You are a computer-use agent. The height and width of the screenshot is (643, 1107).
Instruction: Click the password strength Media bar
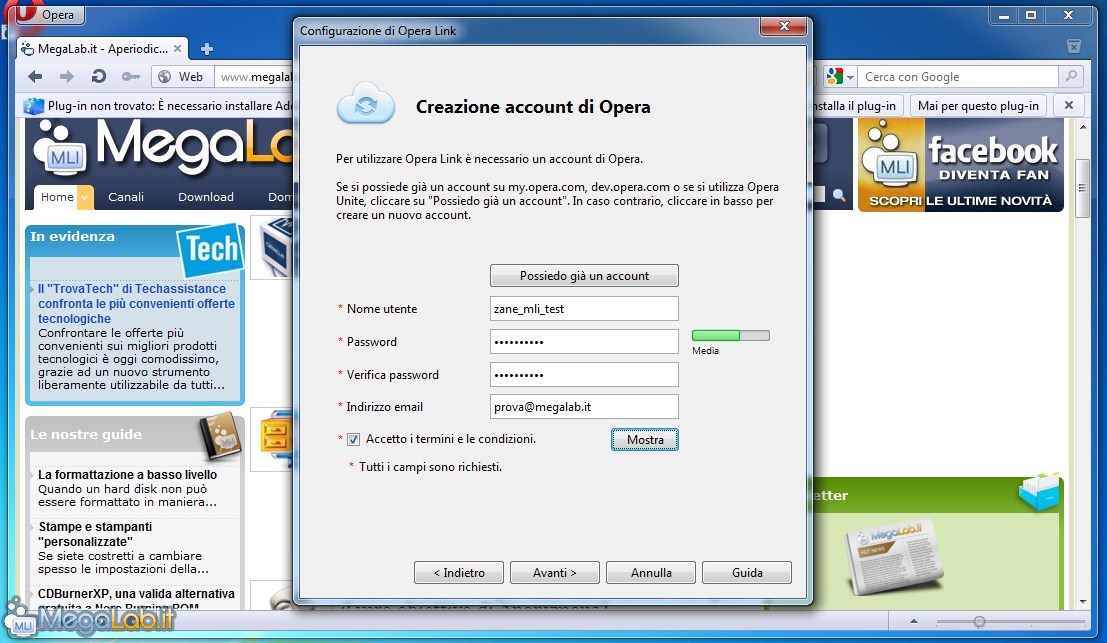point(731,335)
